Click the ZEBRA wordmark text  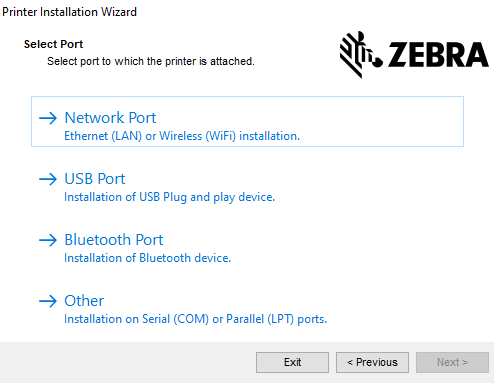(x=438, y=55)
